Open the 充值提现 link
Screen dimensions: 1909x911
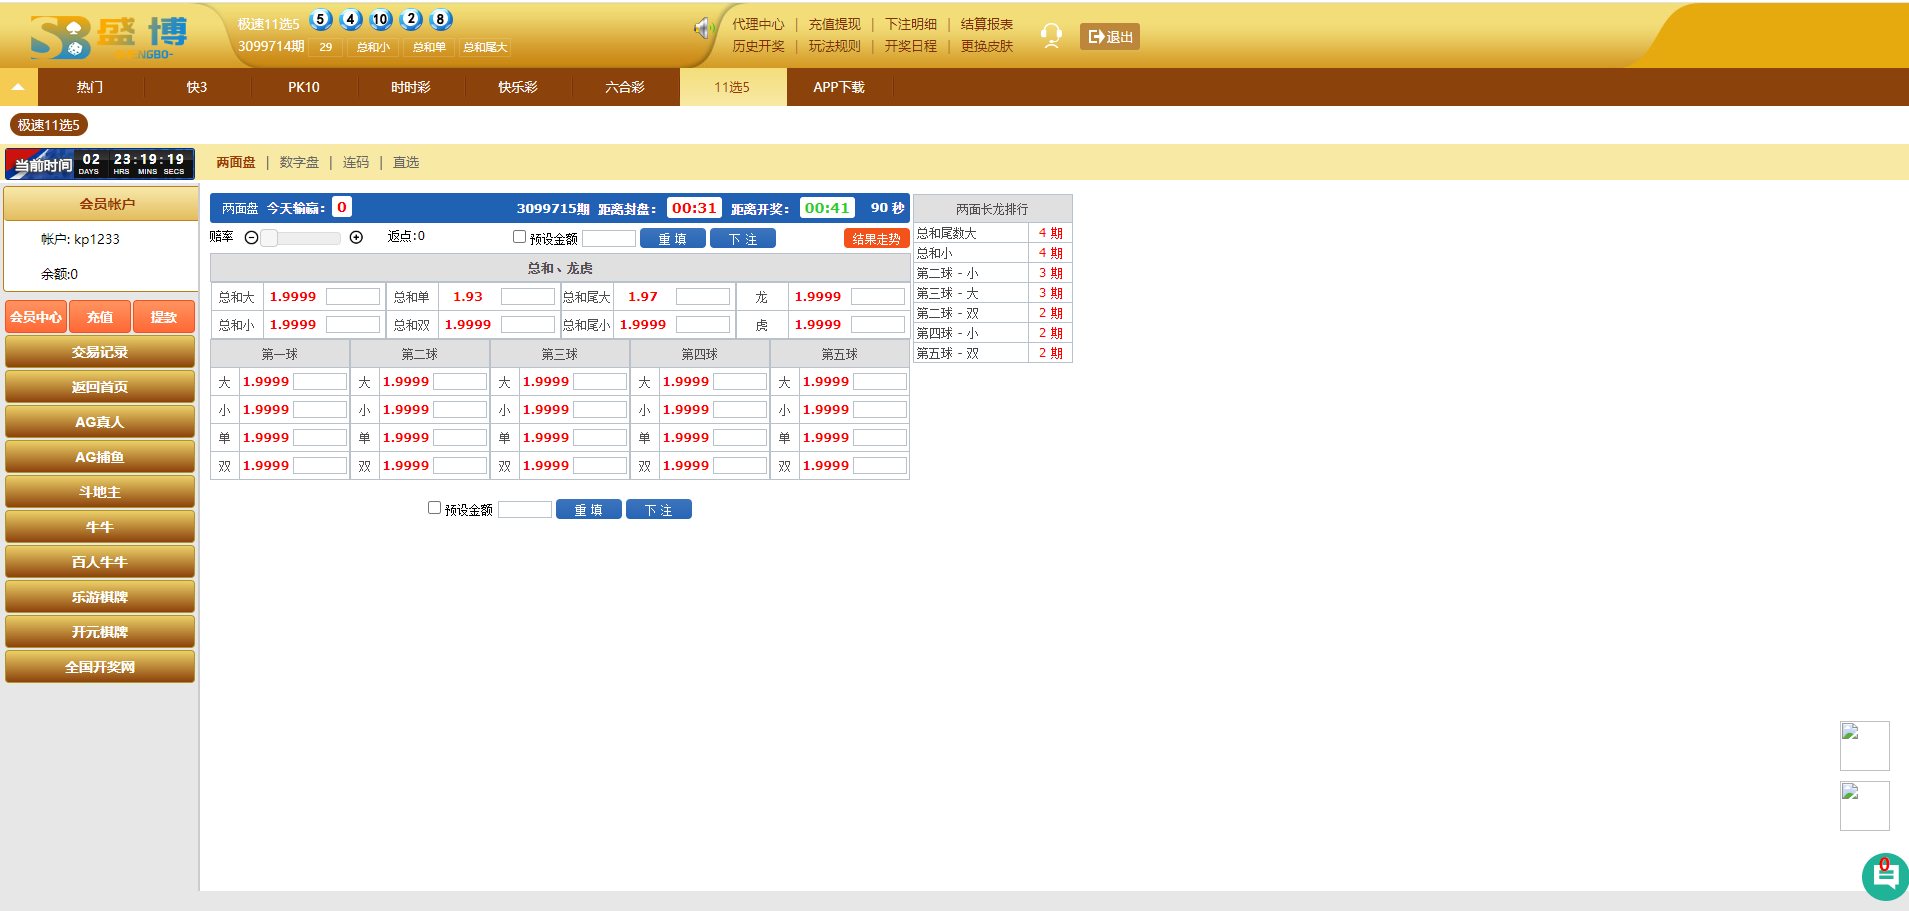[x=834, y=24]
